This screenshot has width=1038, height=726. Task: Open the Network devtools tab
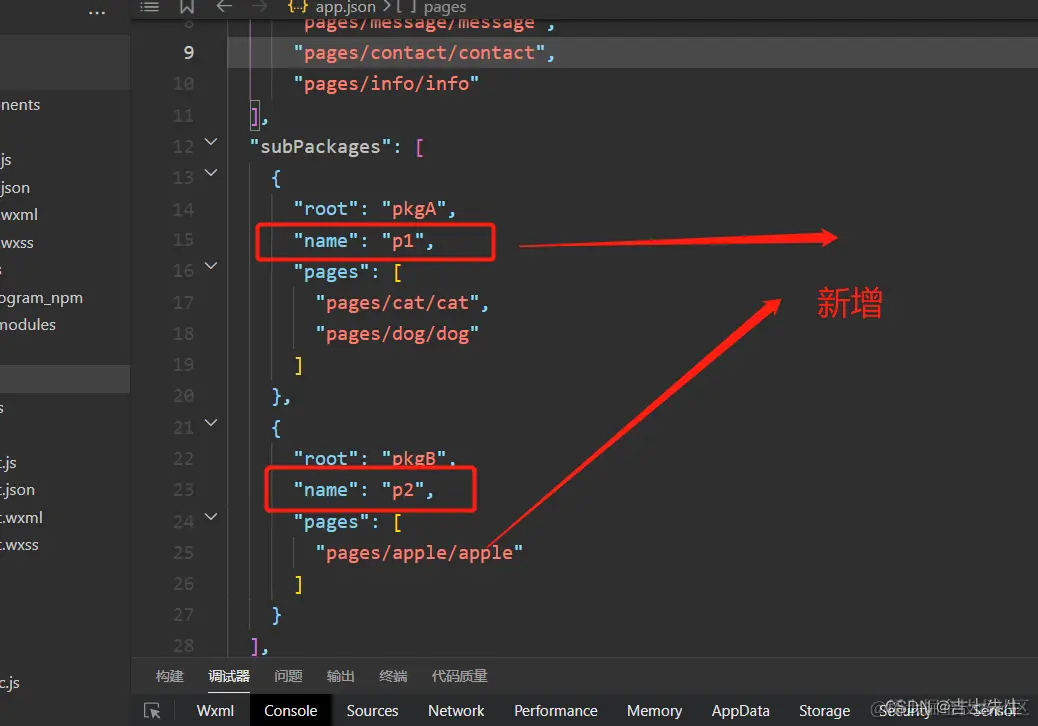click(456, 711)
